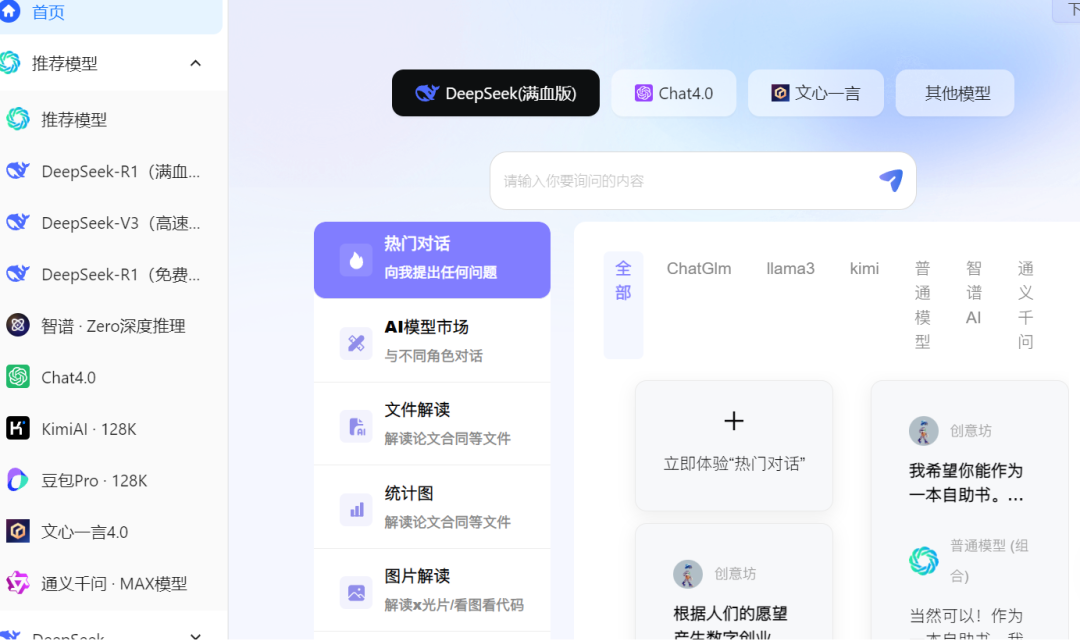Click the KimiAI · 128K icon
The width and height of the screenshot is (1080, 641).
pyautogui.click(x=18, y=428)
